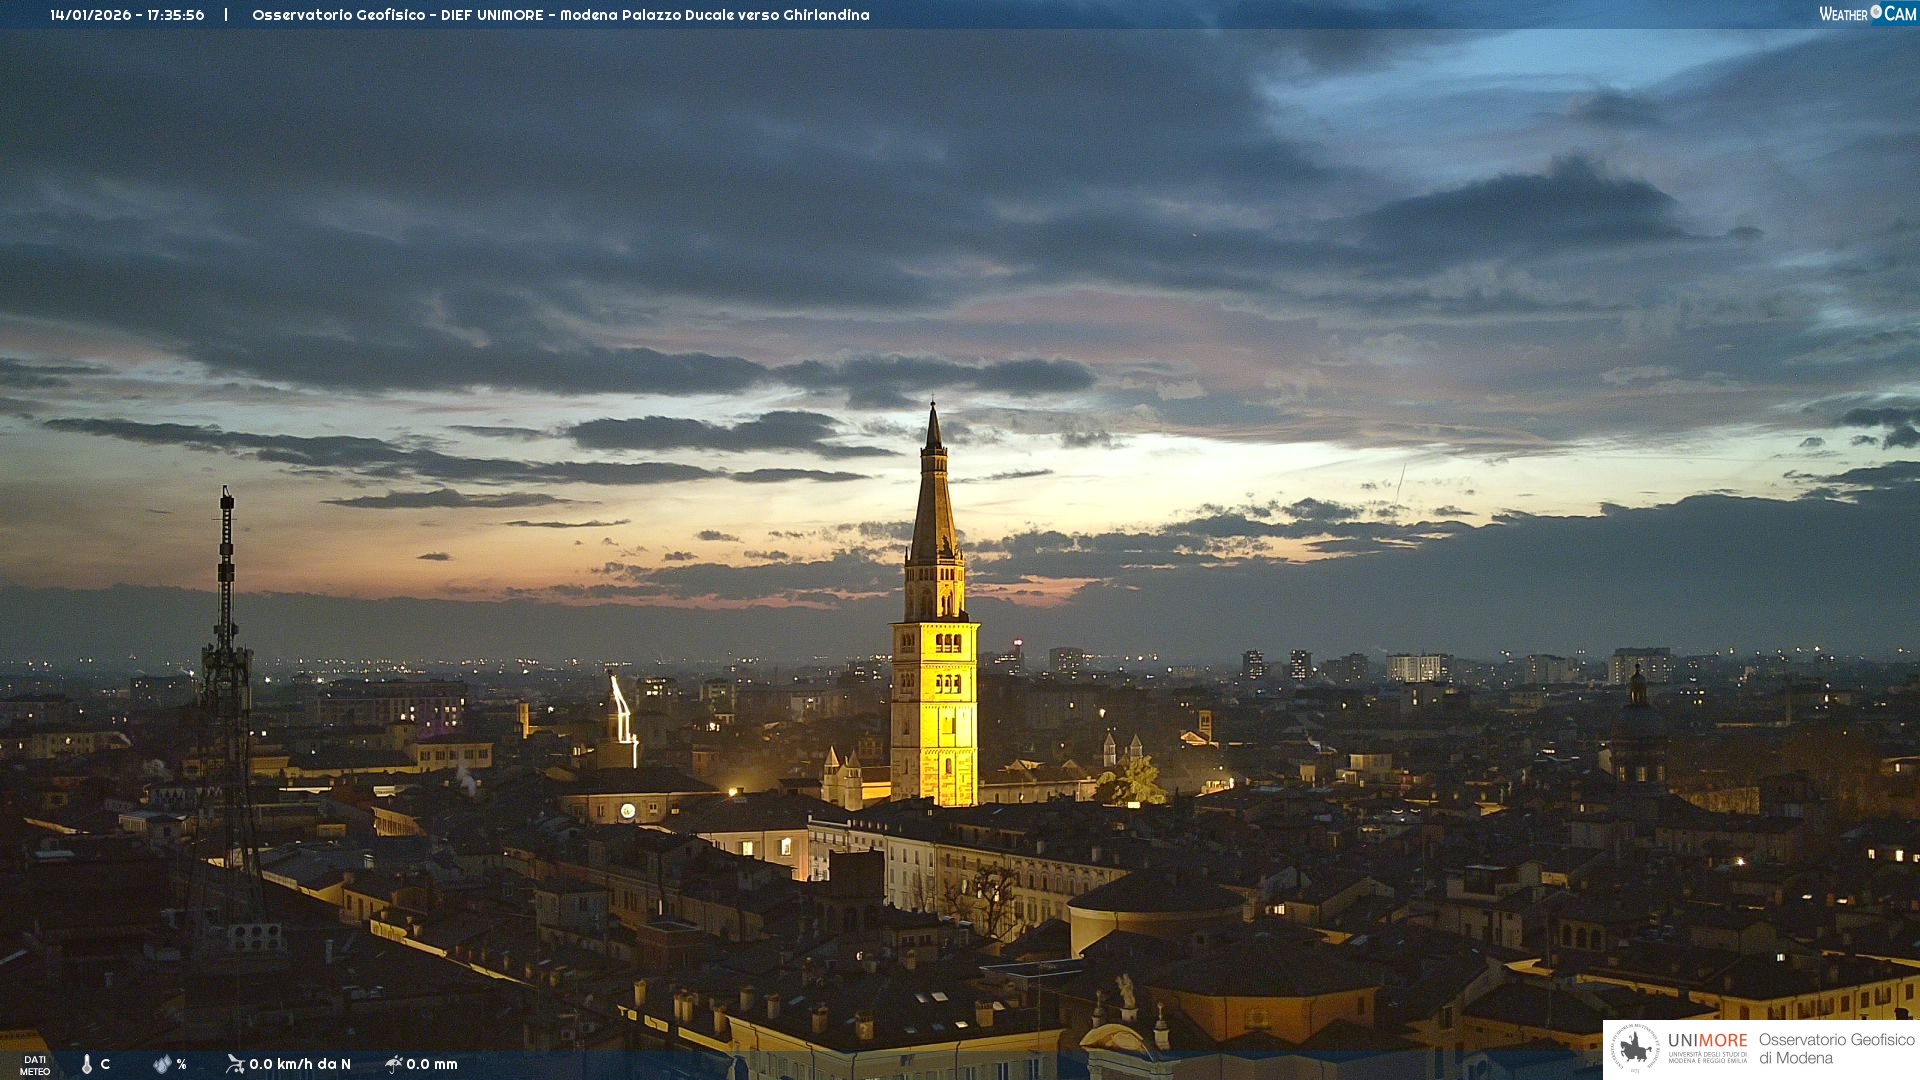Click the humidity percent symbol
Image resolution: width=1920 pixels, height=1080 pixels.
pyautogui.click(x=181, y=1064)
